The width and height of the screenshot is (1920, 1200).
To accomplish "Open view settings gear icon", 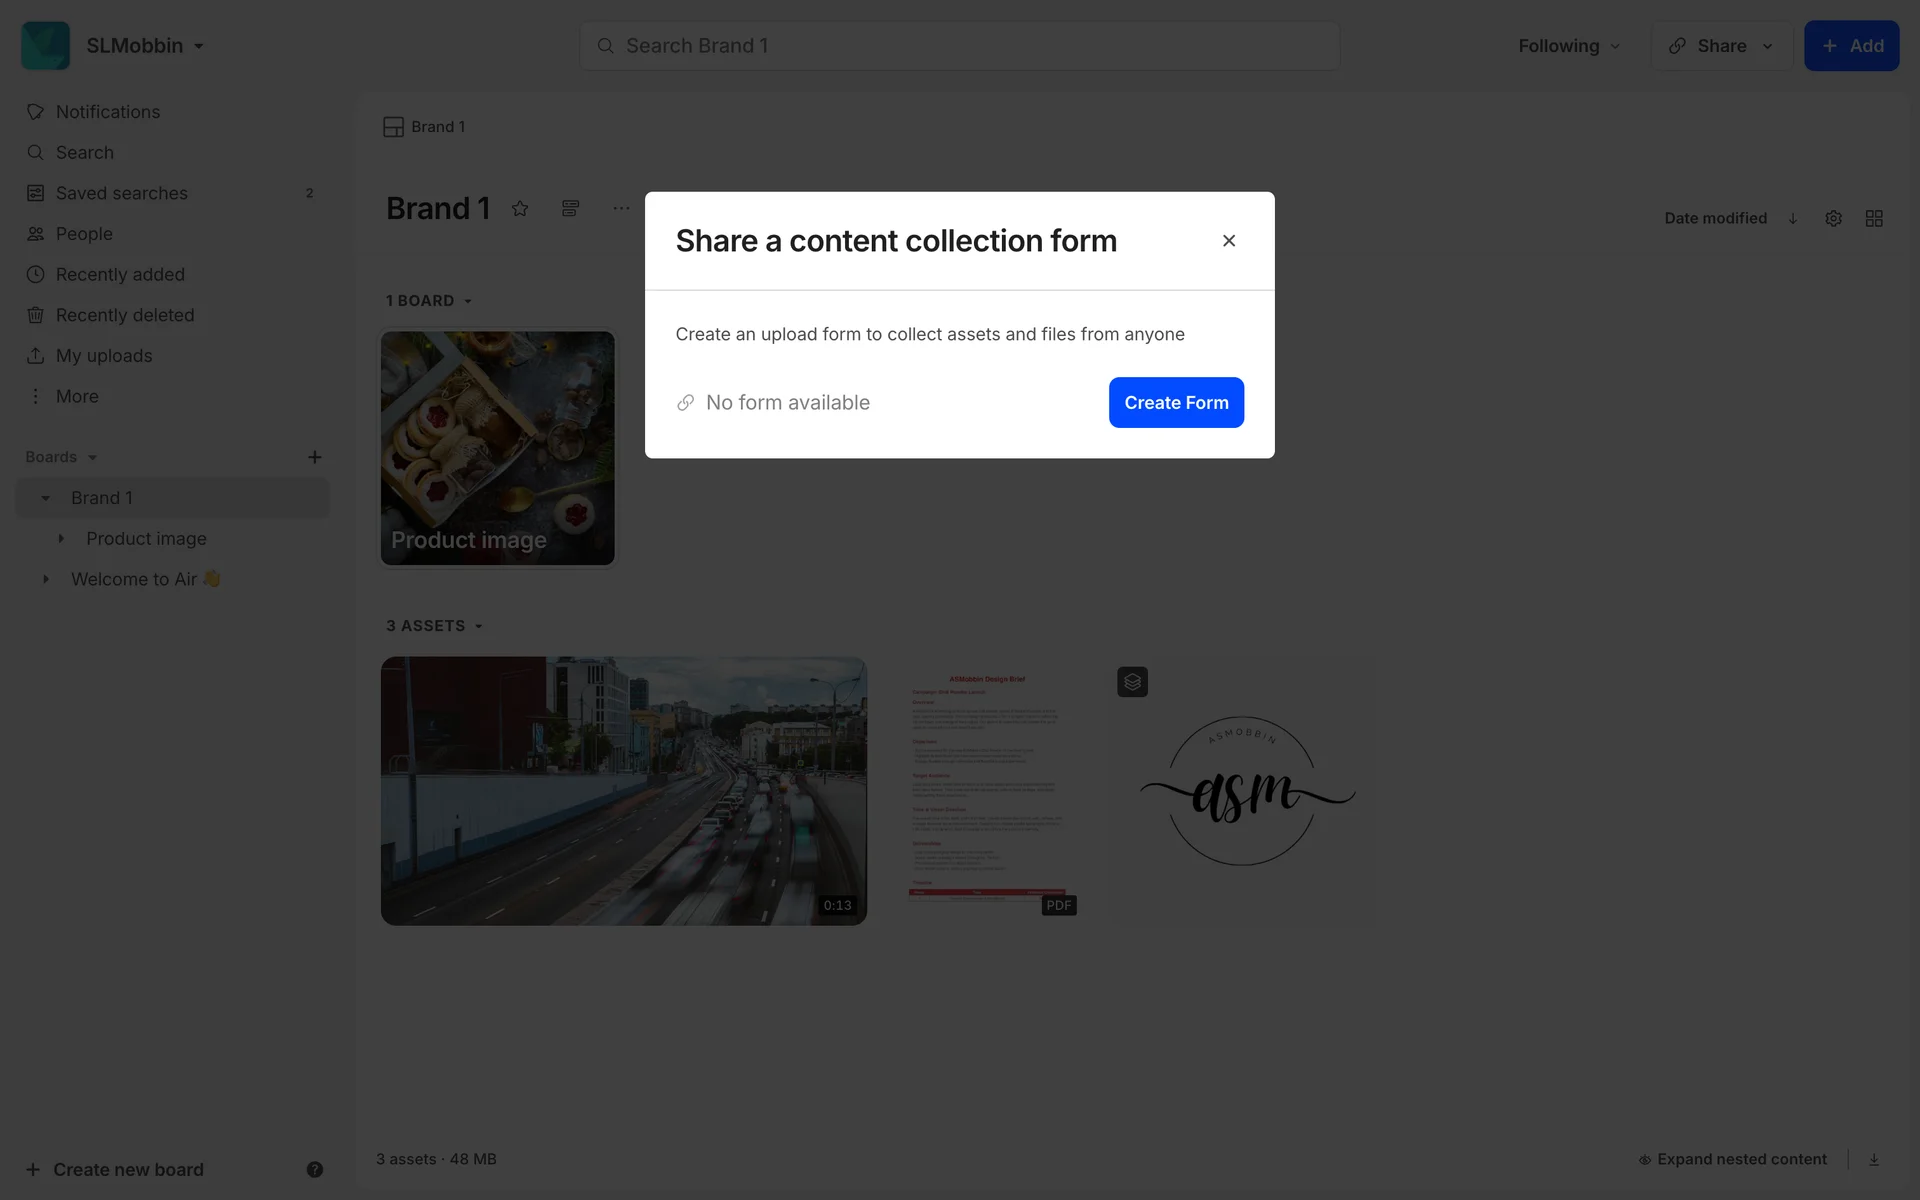I will coord(1833,218).
